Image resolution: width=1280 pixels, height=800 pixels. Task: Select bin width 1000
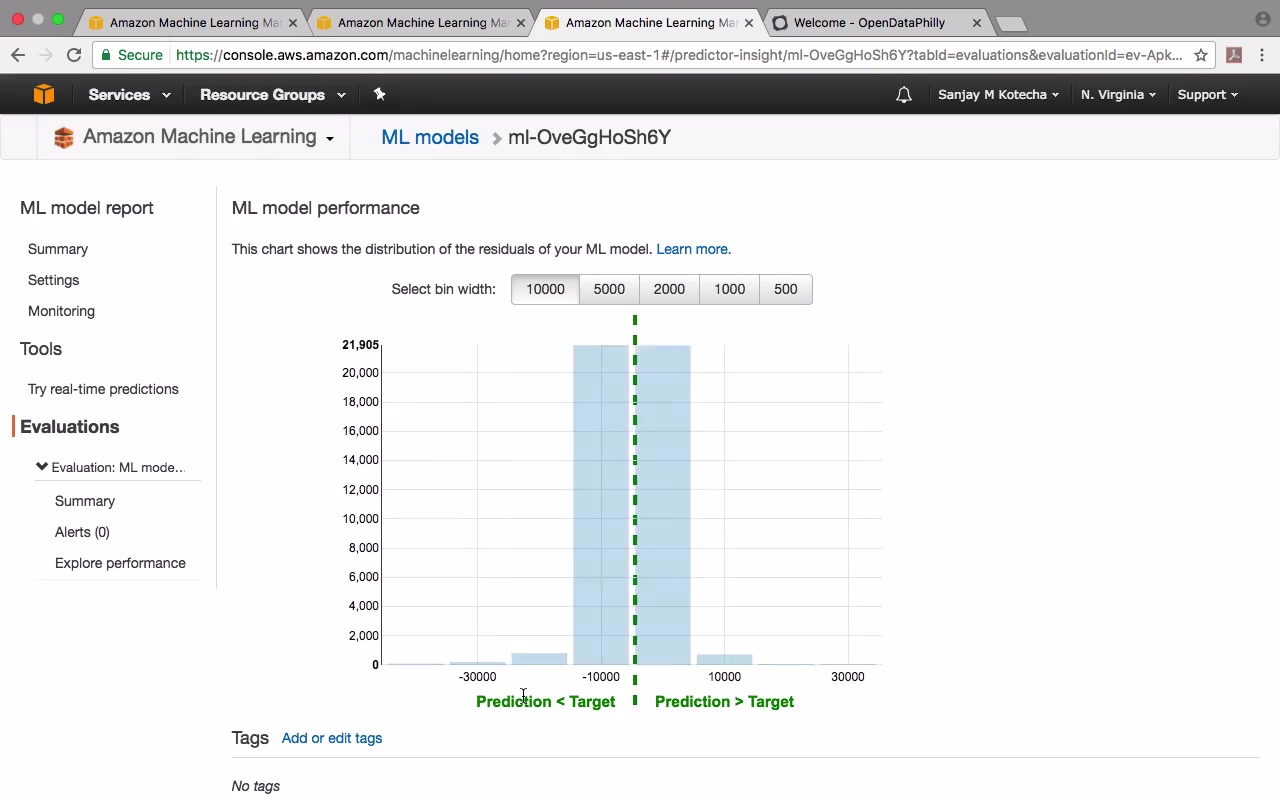click(729, 289)
